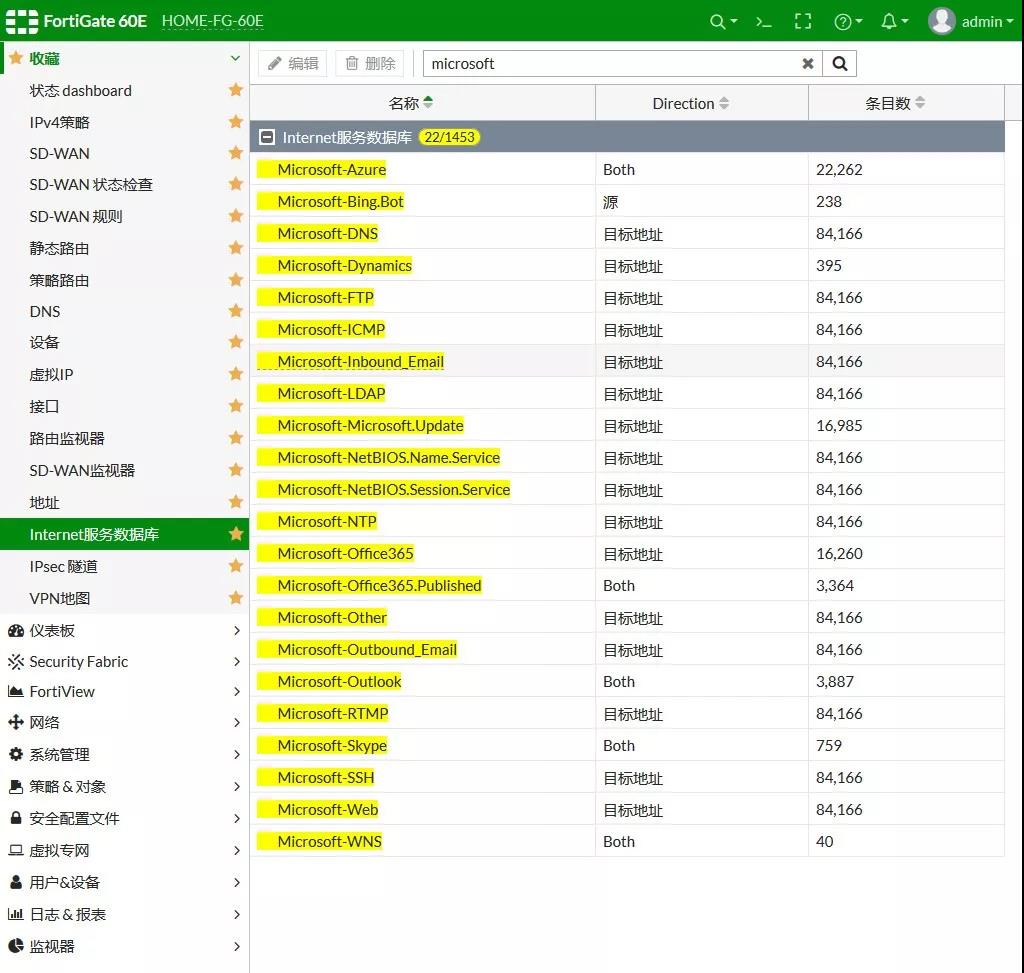Screen dimensions: 1024x973
Task: Open SD-WAN监视器 menu item
Action: pyautogui.click(x=82, y=470)
